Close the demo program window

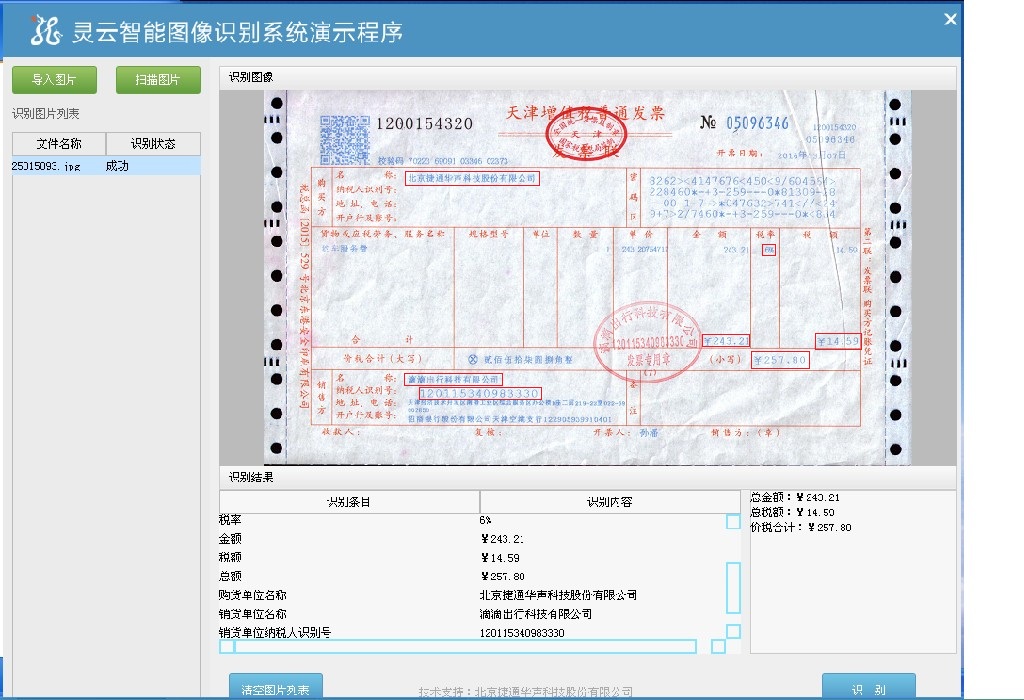coord(950,18)
